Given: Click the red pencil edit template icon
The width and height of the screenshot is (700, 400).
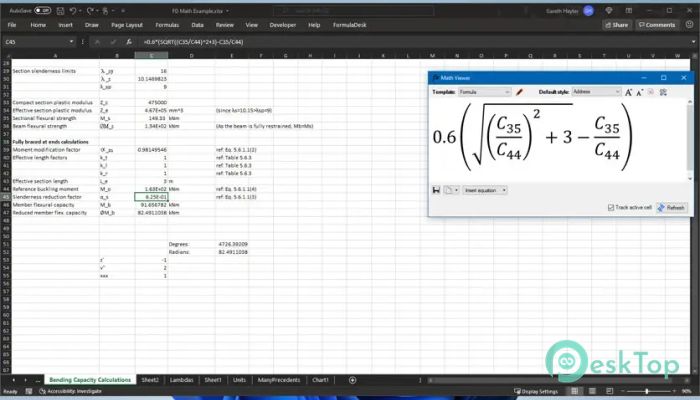Looking at the screenshot, I should pos(519,92).
